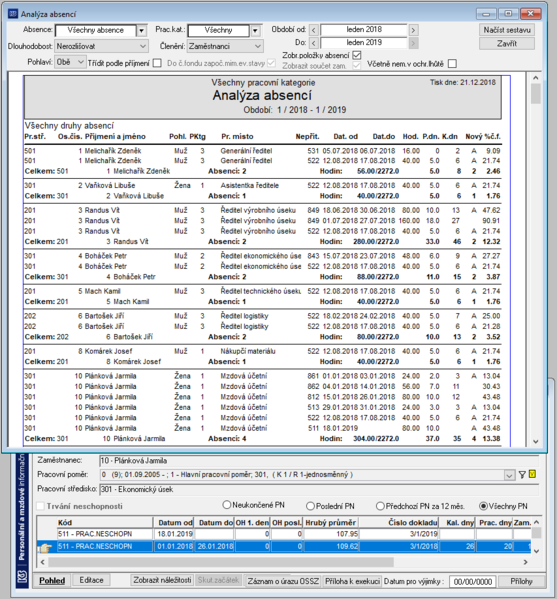Click Randus Vít row dated 18.06.2018
Image resolution: width=557 pixels, height=599 pixels.
262,210
